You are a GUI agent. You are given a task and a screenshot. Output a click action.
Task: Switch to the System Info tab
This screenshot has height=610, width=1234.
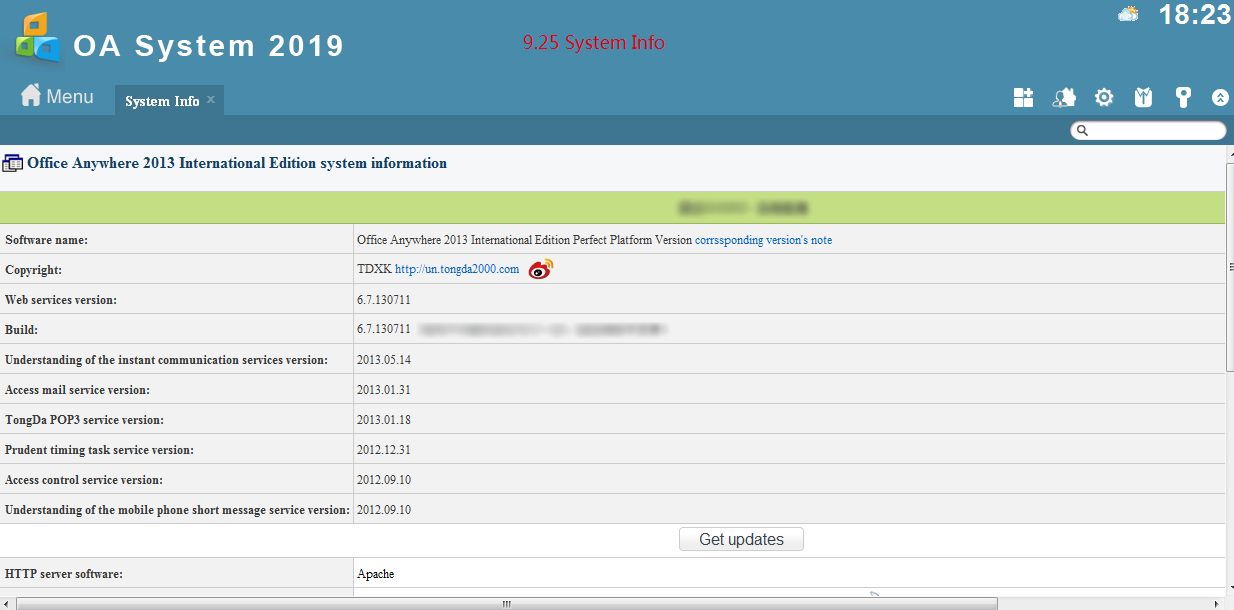pos(162,101)
